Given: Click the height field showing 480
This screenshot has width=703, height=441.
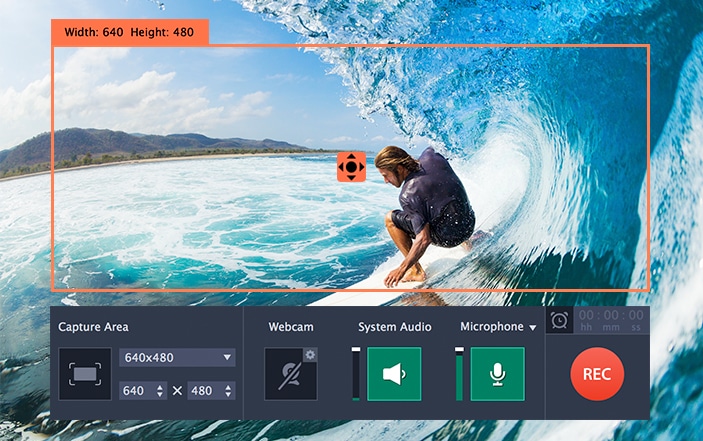Looking at the screenshot, I should [x=203, y=390].
